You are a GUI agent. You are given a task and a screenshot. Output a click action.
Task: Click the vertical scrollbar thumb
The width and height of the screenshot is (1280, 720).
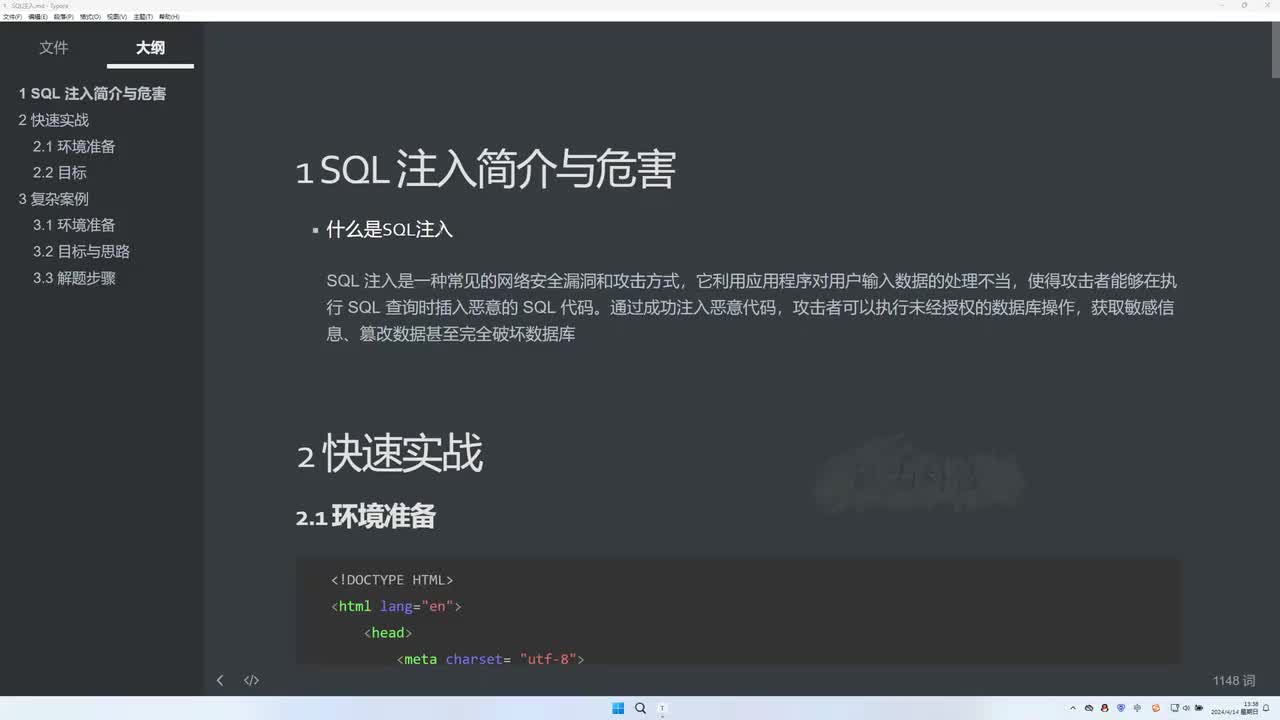pos(1275,51)
